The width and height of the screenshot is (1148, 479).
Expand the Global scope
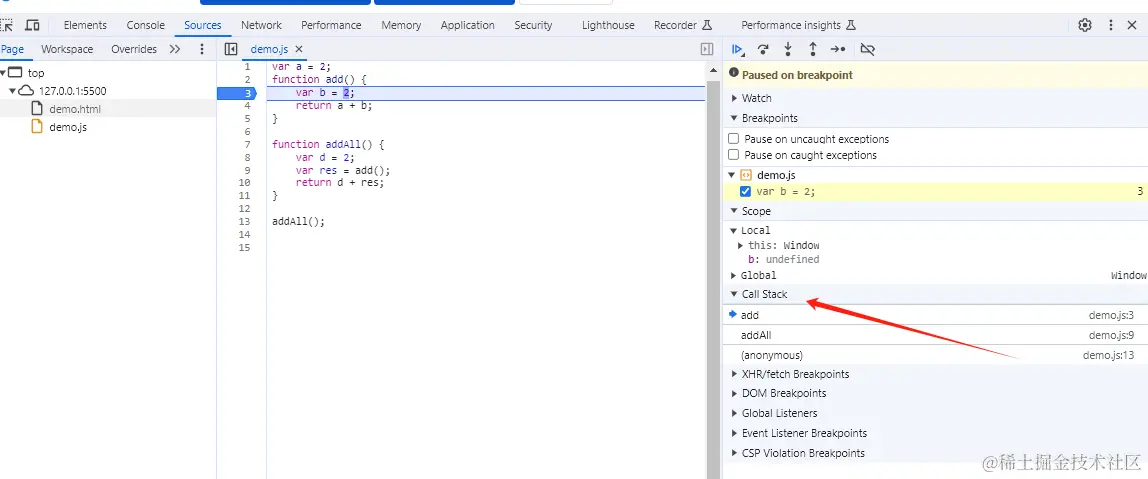pyautogui.click(x=734, y=275)
